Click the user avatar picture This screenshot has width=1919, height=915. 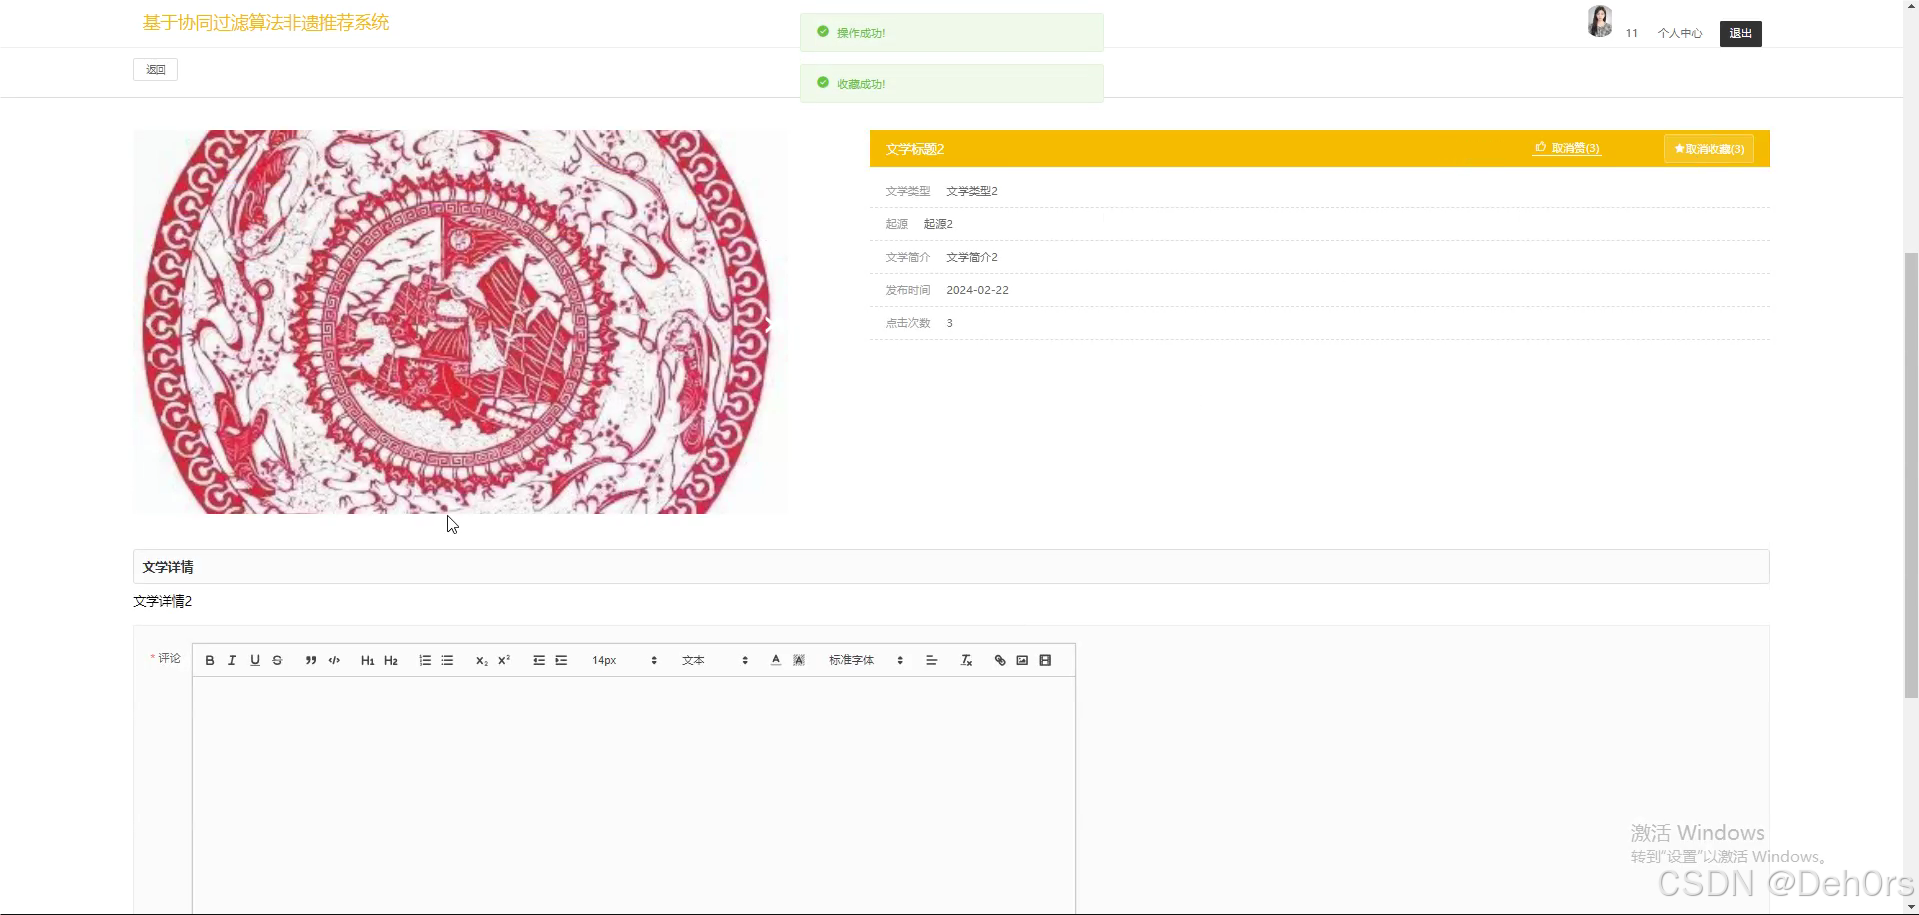click(1600, 21)
